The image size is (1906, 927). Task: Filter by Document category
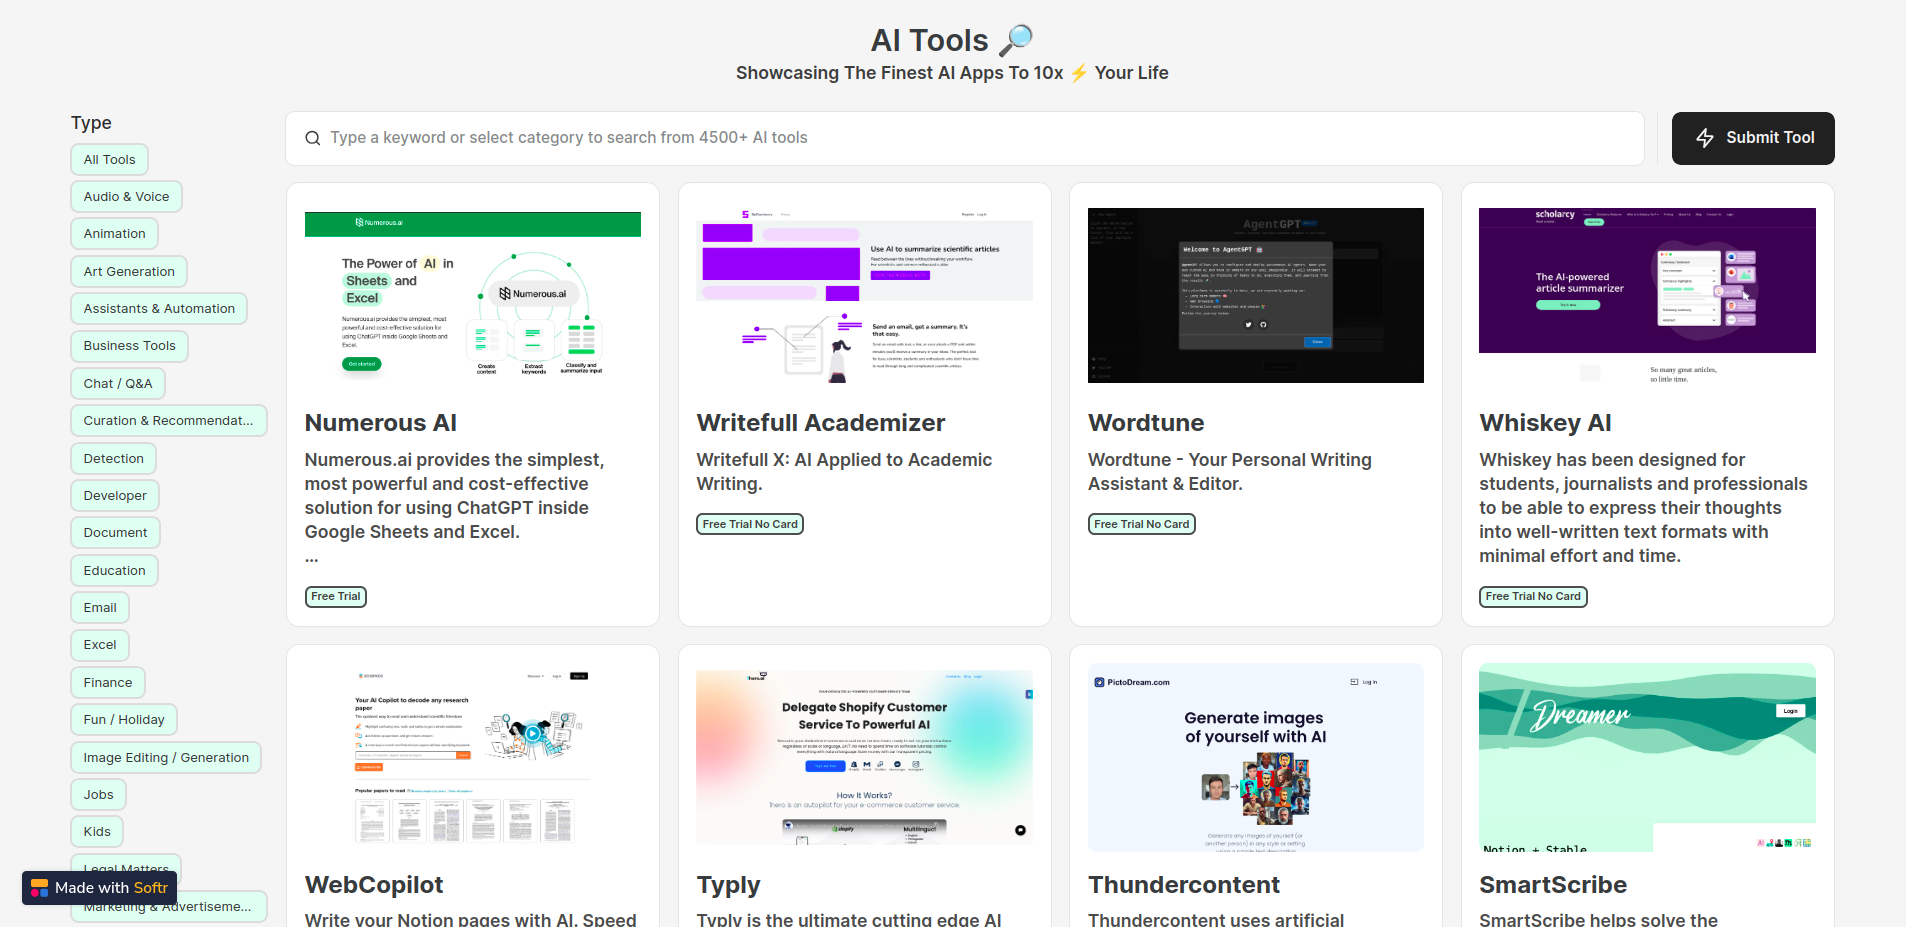[x=116, y=533]
